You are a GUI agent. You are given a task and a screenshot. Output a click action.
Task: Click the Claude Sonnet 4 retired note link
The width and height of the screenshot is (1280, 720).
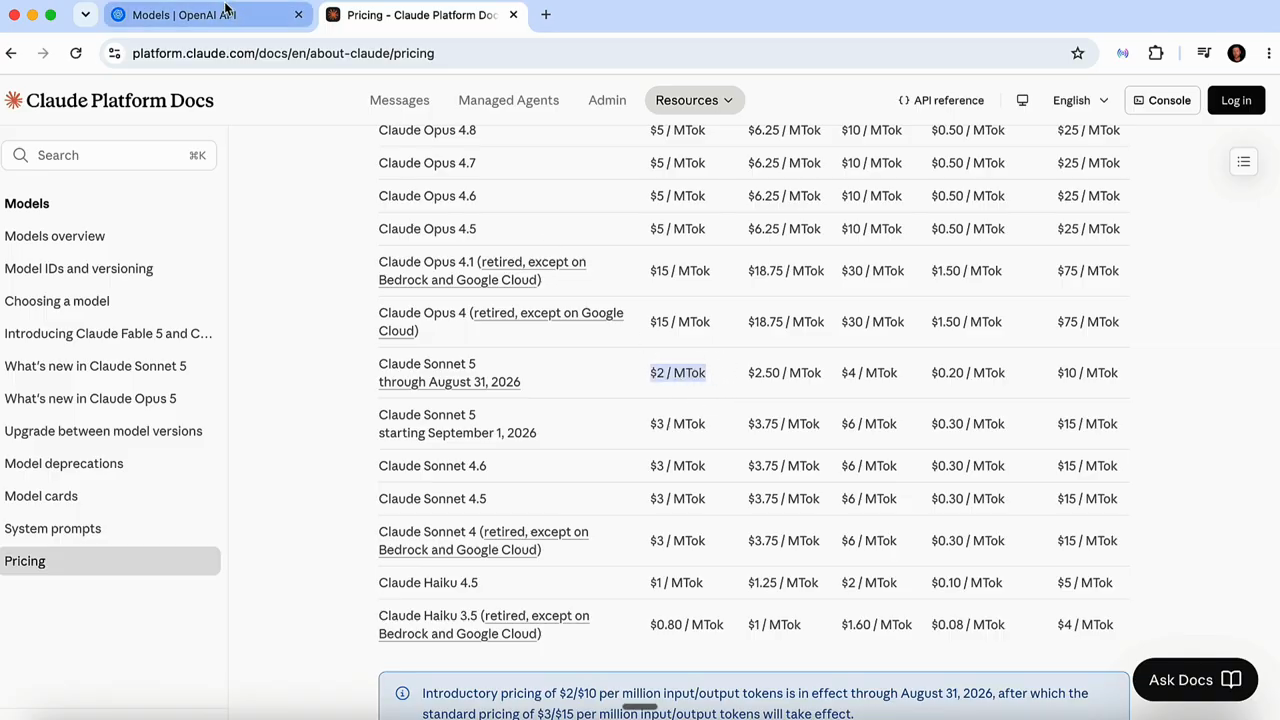pos(484,541)
